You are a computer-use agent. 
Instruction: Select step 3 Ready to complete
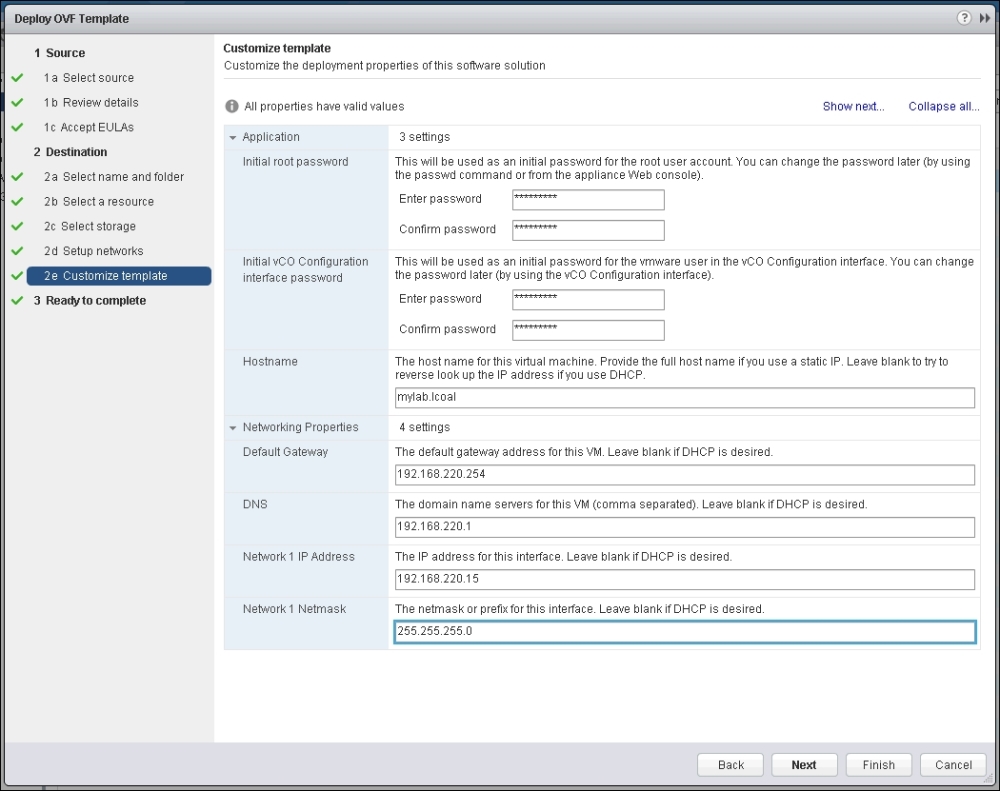[x=95, y=301]
